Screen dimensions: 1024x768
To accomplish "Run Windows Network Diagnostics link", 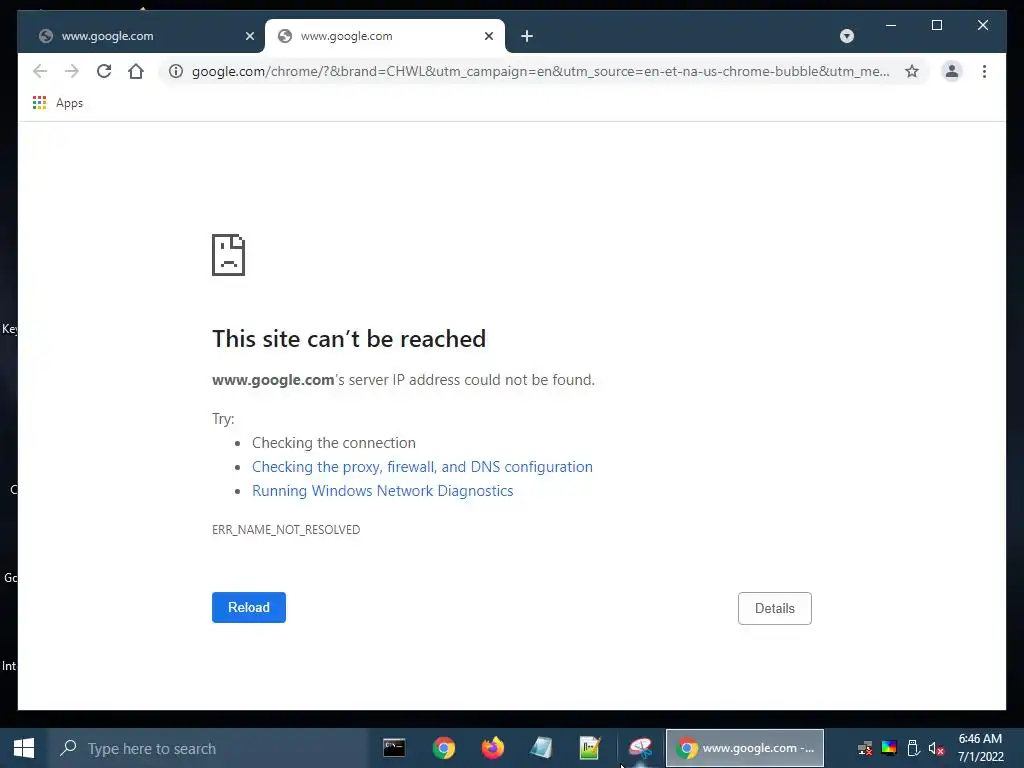I will [x=383, y=491].
